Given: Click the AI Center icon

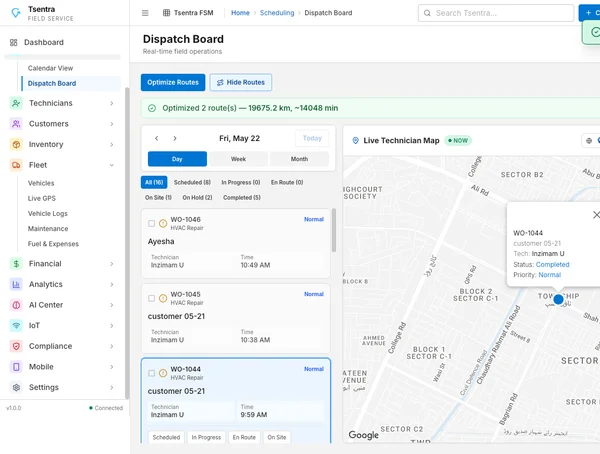Looking at the screenshot, I should point(16,305).
